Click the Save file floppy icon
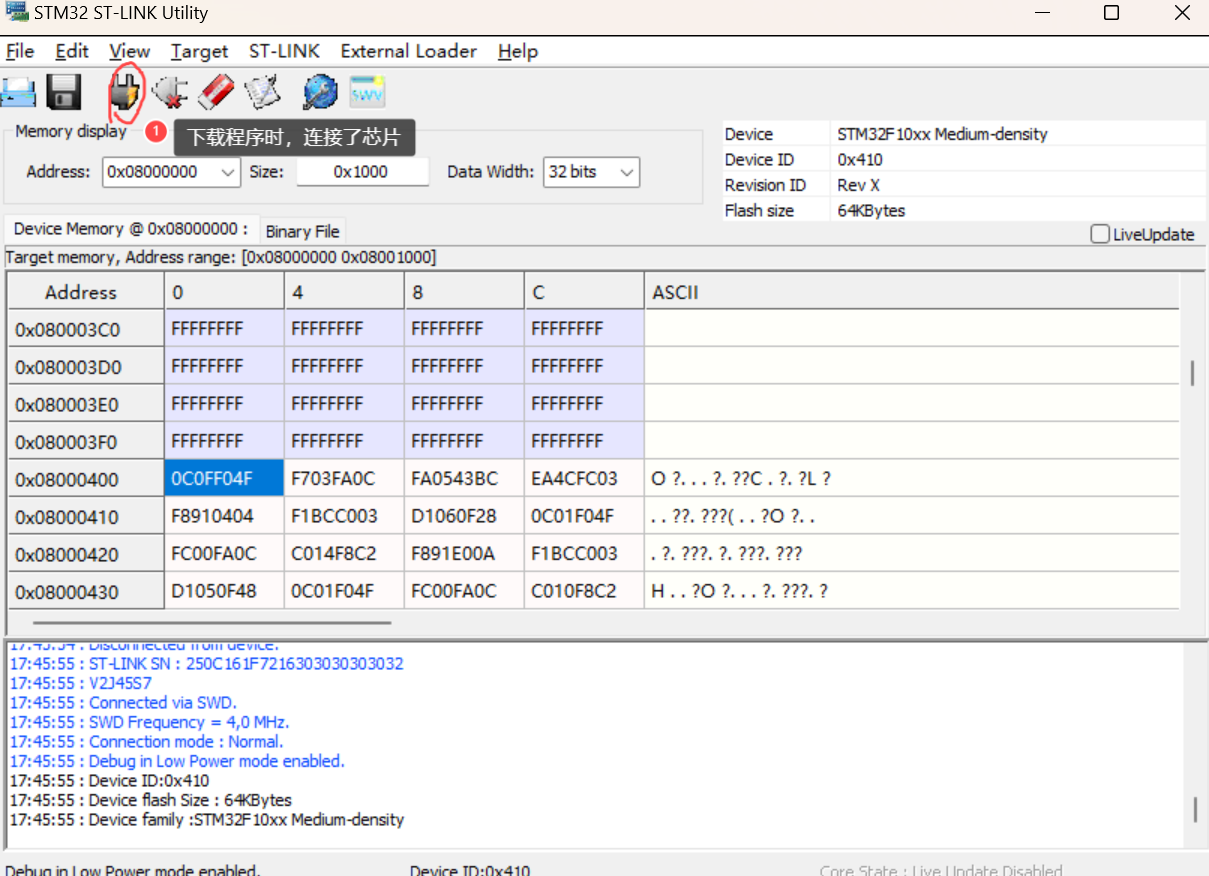The height and width of the screenshot is (876, 1209). click(64, 93)
